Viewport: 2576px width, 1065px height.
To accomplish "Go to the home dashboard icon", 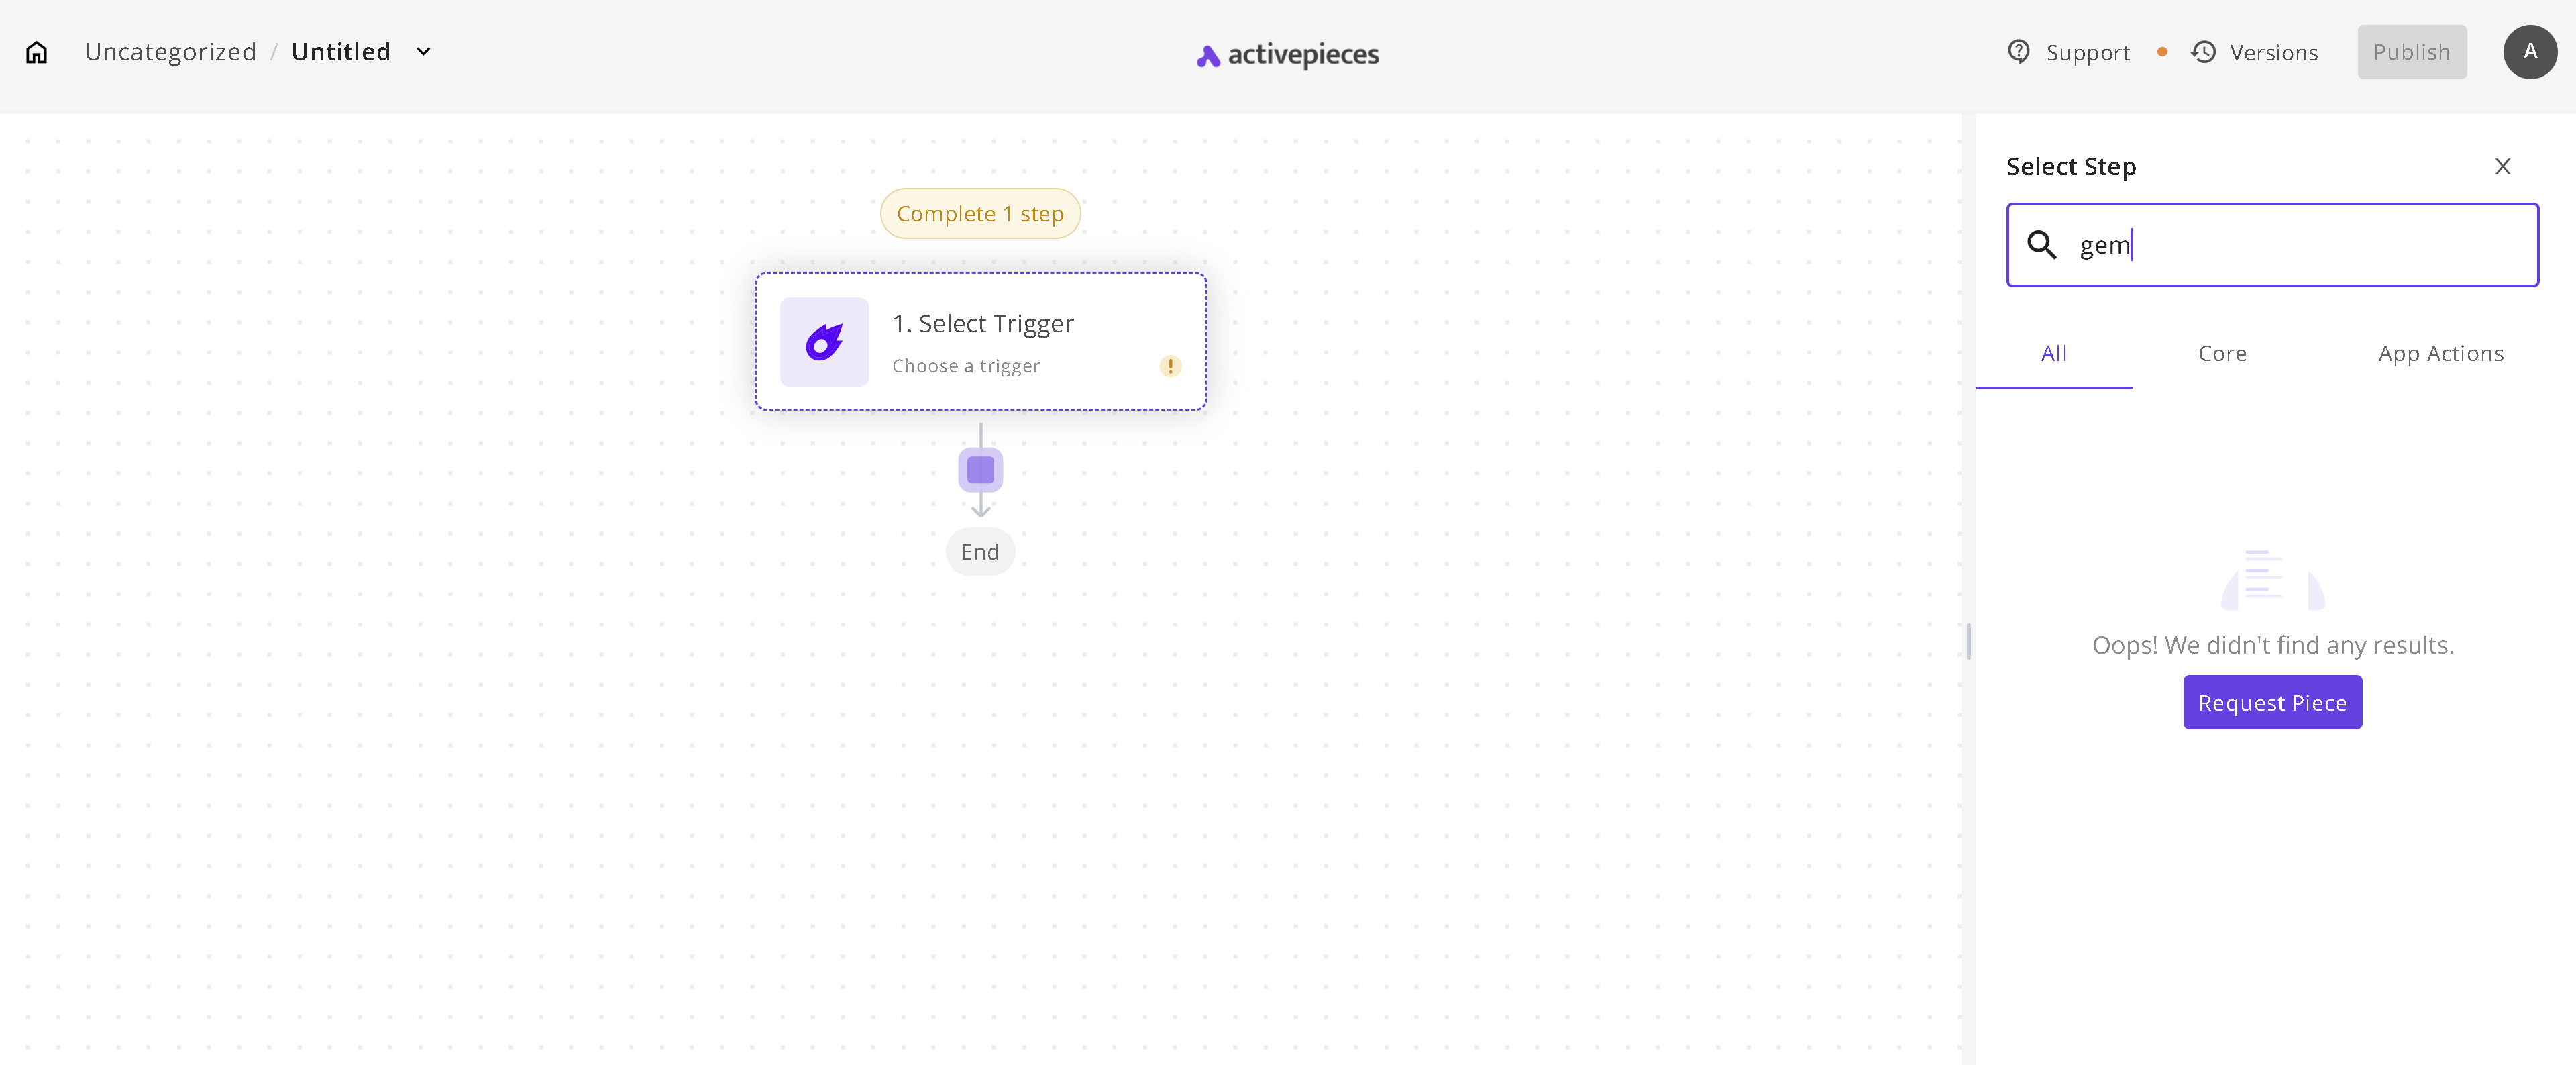I will [37, 52].
